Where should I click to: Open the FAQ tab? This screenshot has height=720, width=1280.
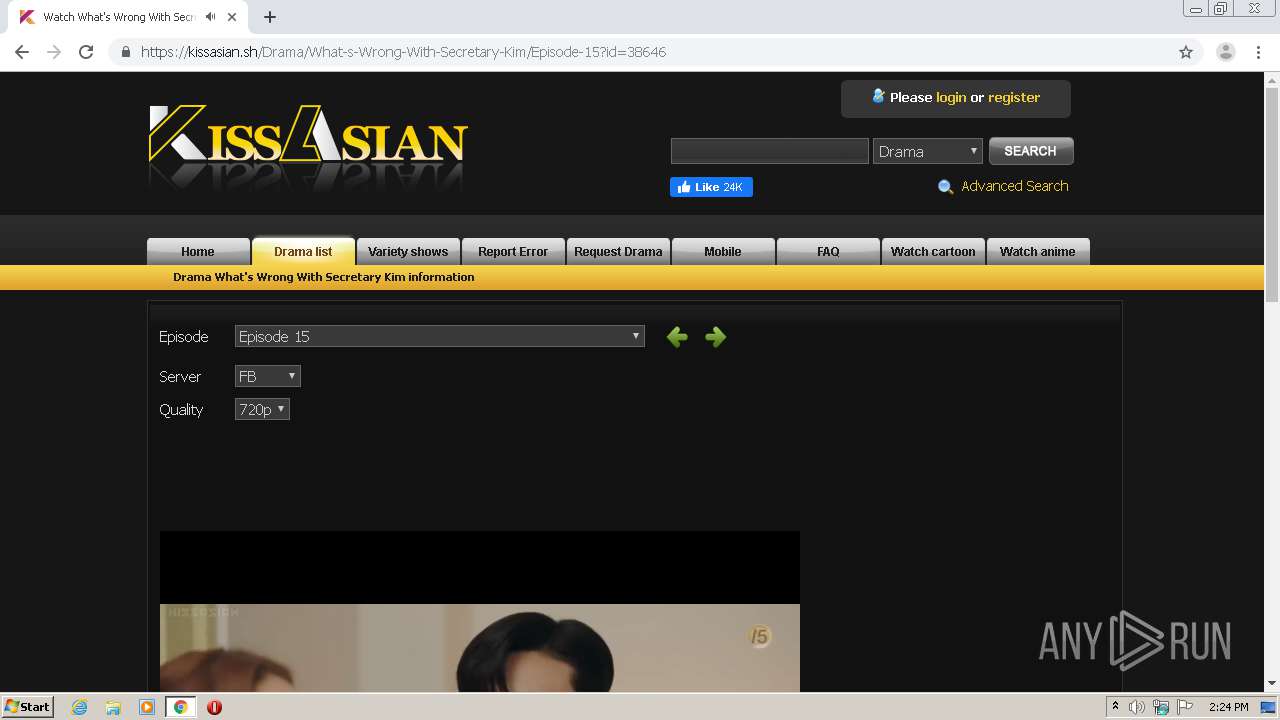(828, 251)
